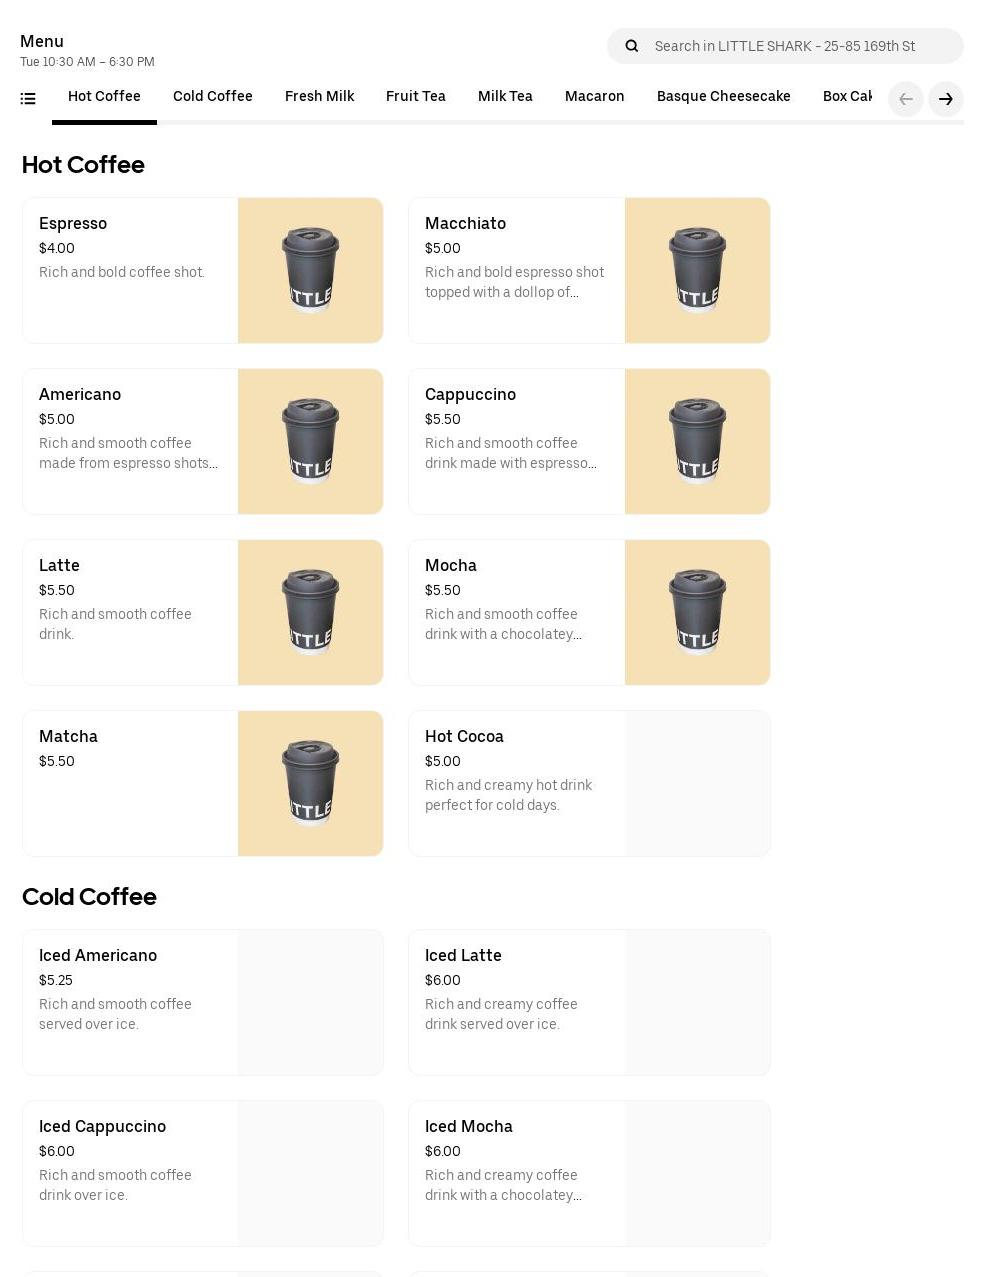Image resolution: width=984 pixels, height=1277 pixels.
Task: Go to the Fruit Tea tab
Action: (x=416, y=97)
